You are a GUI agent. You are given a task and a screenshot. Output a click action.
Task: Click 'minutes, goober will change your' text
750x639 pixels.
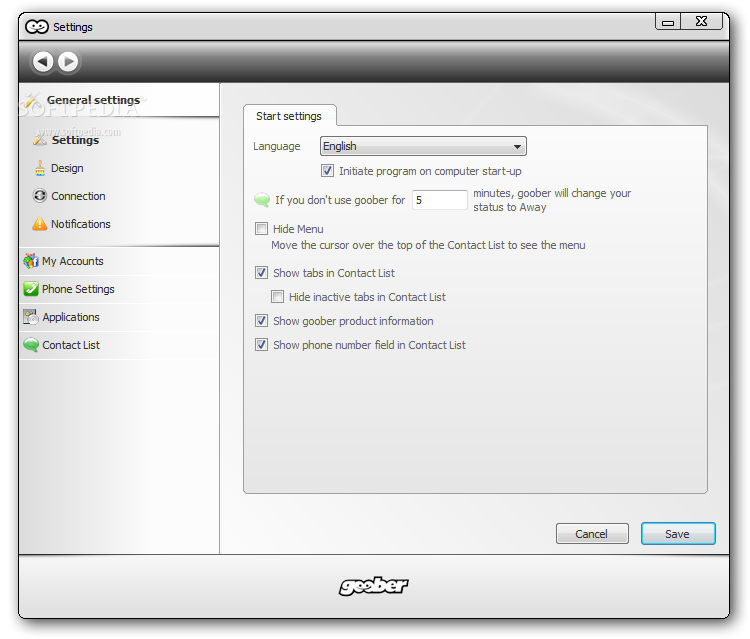tap(552, 193)
